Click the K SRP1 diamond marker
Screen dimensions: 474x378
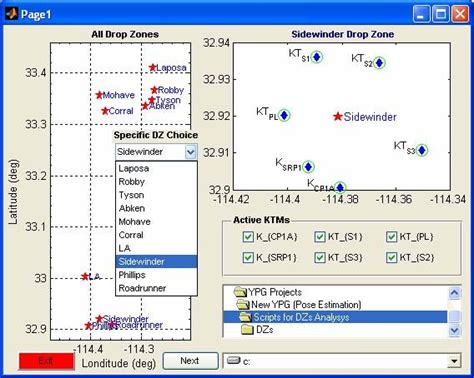(308, 167)
